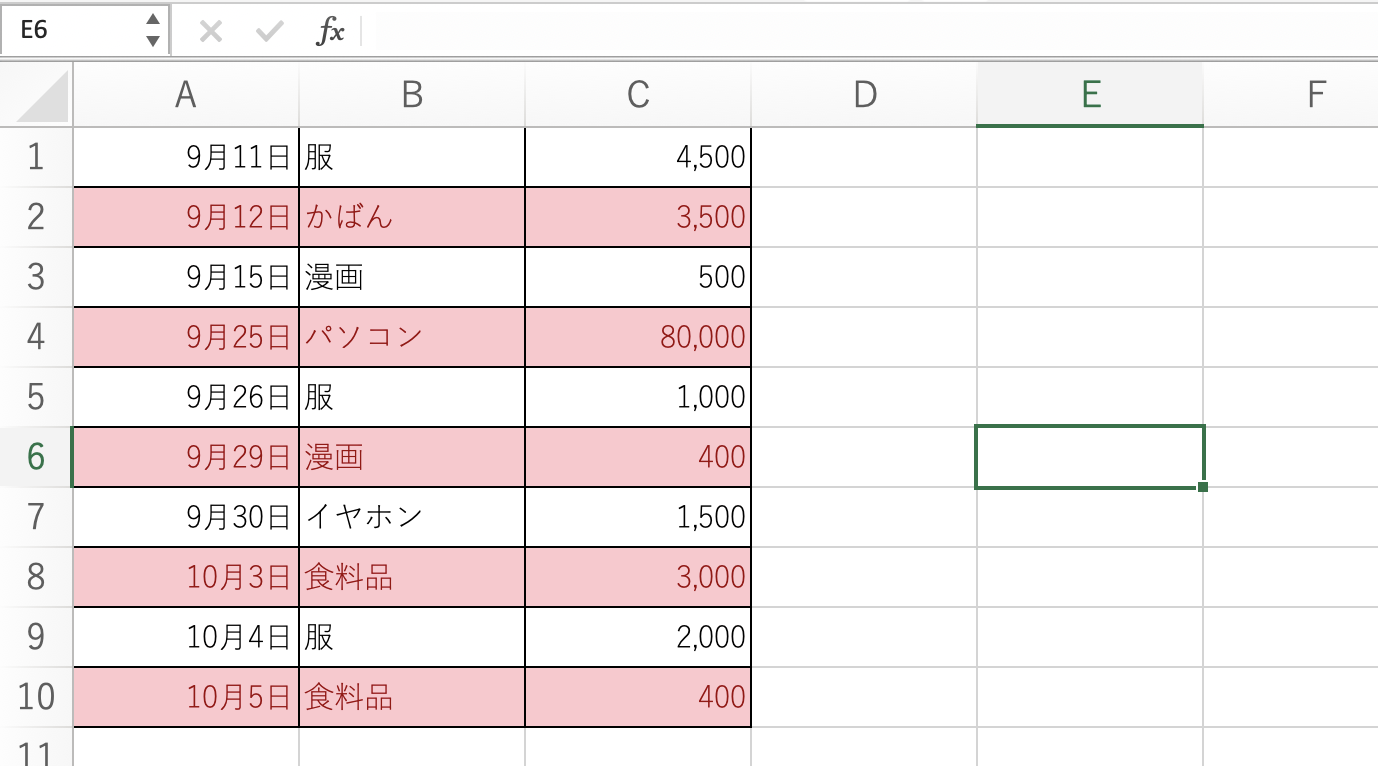The image size is (1378, 766).
Task: Select empty cell D1
Action: [864, 156]
